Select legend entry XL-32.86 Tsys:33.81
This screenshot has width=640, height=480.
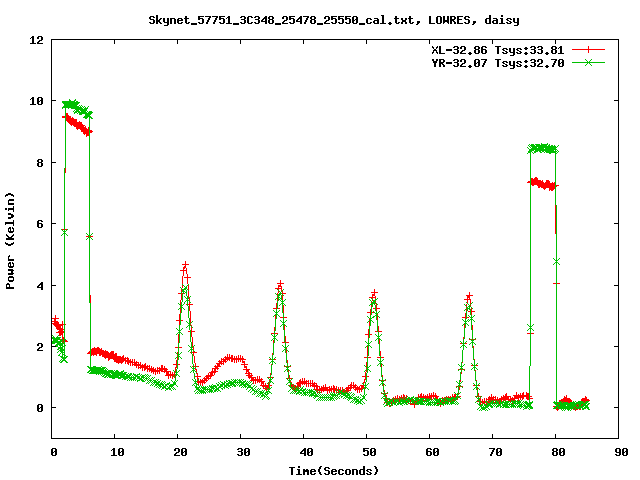click(498, 50)
